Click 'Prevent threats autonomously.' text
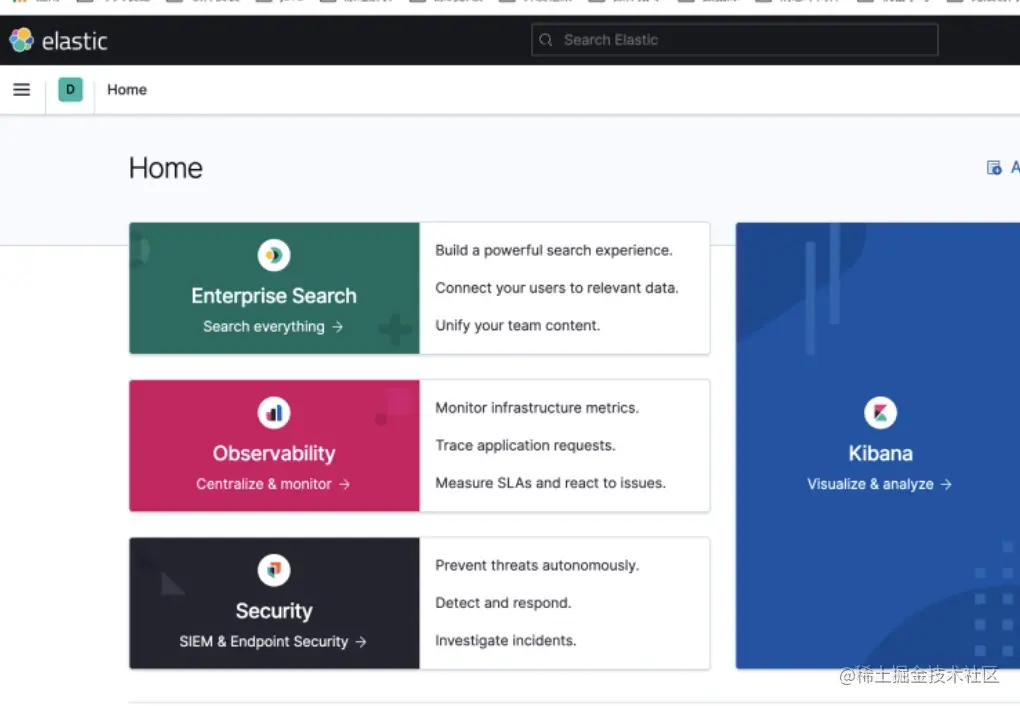The image size is (1020, 706). [x=537, y=565]
